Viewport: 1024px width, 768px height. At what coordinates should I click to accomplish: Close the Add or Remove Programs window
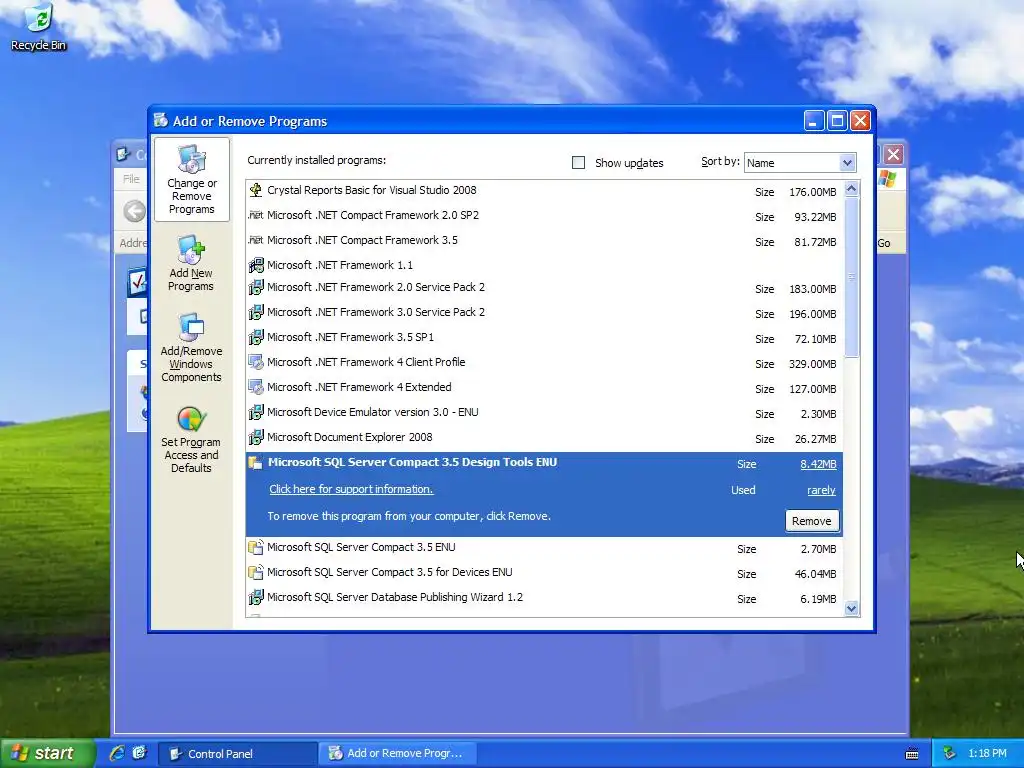pos(861,121)
